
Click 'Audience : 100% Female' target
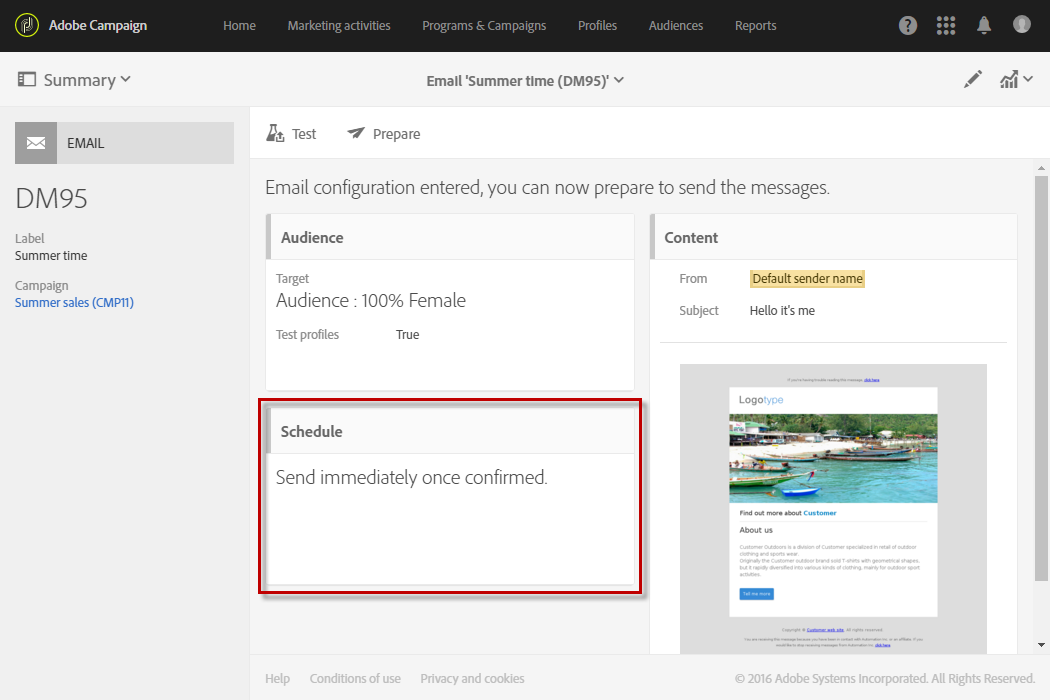(370, 300)
